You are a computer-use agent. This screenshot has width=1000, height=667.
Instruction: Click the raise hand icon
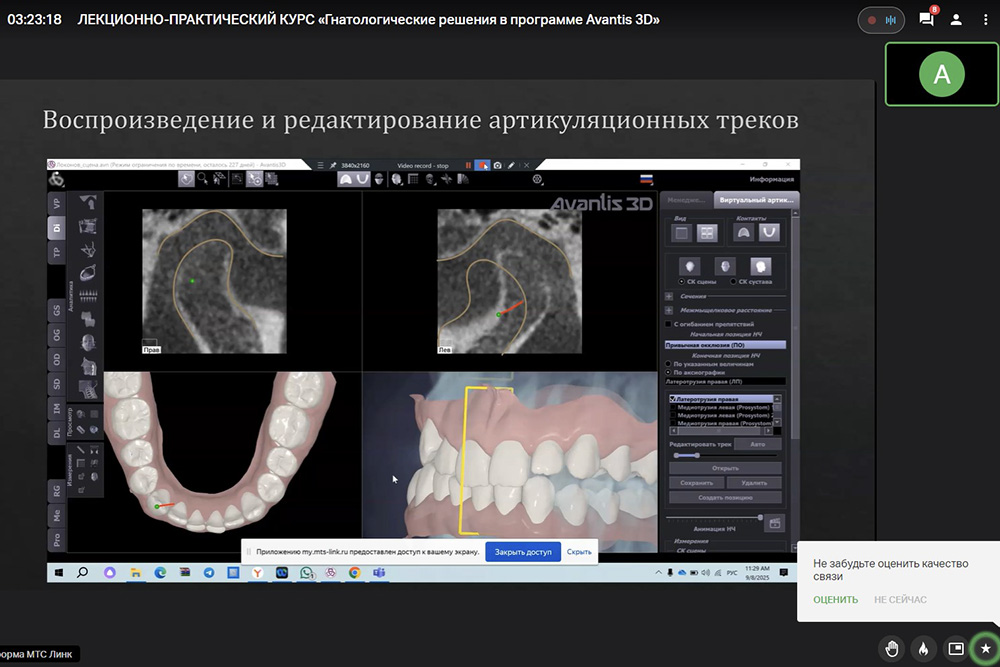click(891, 649)
